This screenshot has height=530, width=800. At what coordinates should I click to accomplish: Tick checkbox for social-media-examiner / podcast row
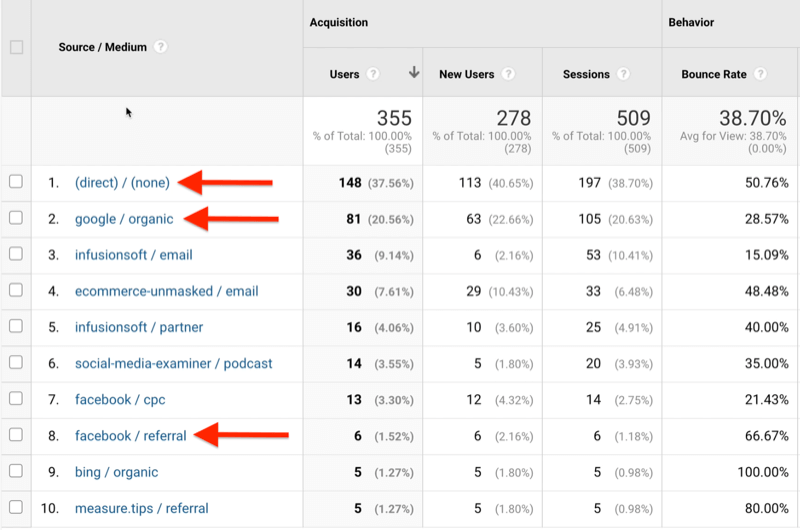[16, 362]
